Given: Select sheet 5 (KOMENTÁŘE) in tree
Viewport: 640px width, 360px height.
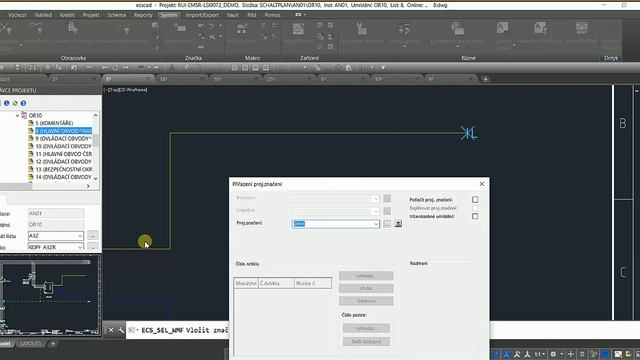Looking at the screenshot, I should (54, 123).
